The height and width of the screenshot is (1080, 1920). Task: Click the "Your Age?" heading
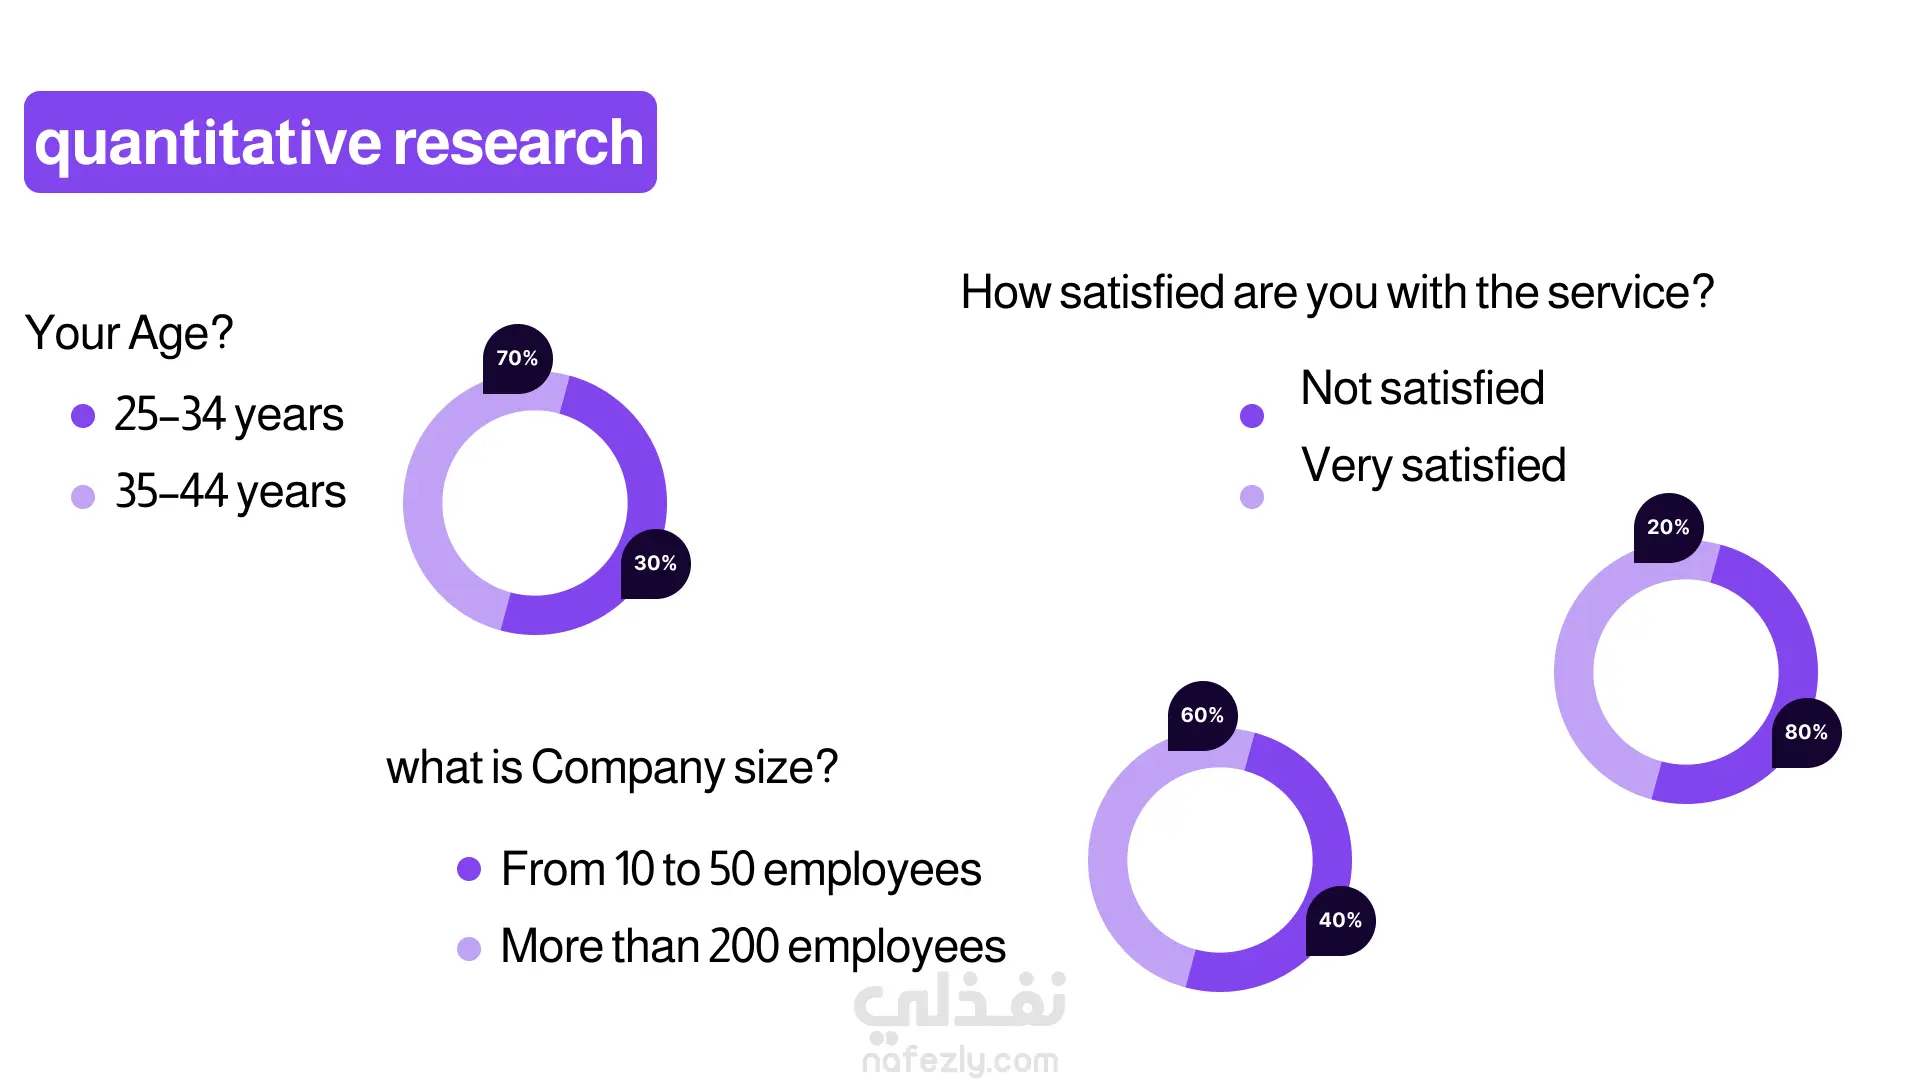(129, 333)
